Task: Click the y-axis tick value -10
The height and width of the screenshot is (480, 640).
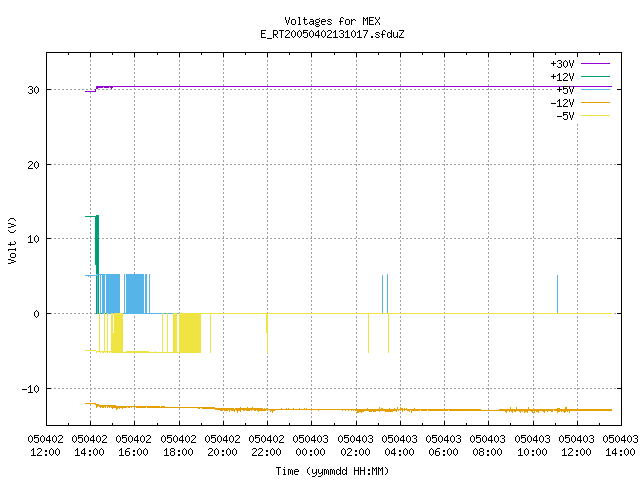Action: click(31, 389)
